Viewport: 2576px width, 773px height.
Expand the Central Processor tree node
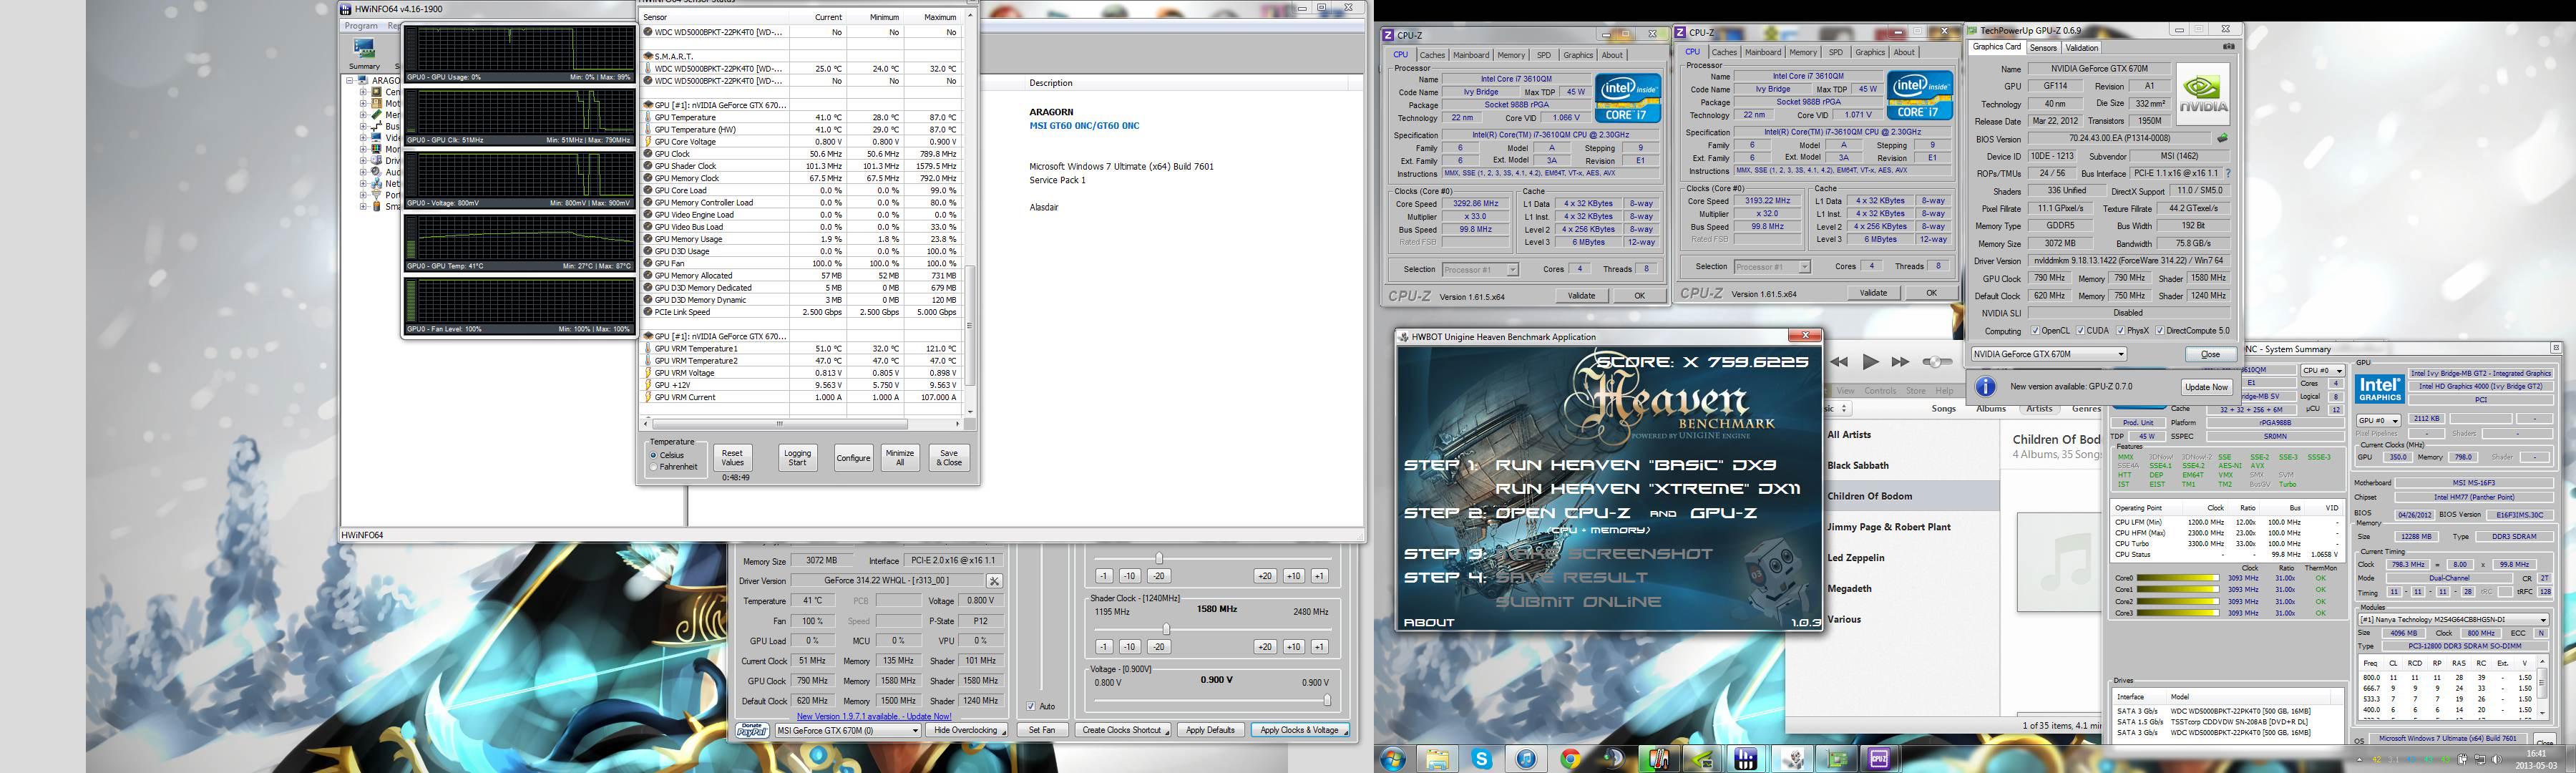(363, 92)
